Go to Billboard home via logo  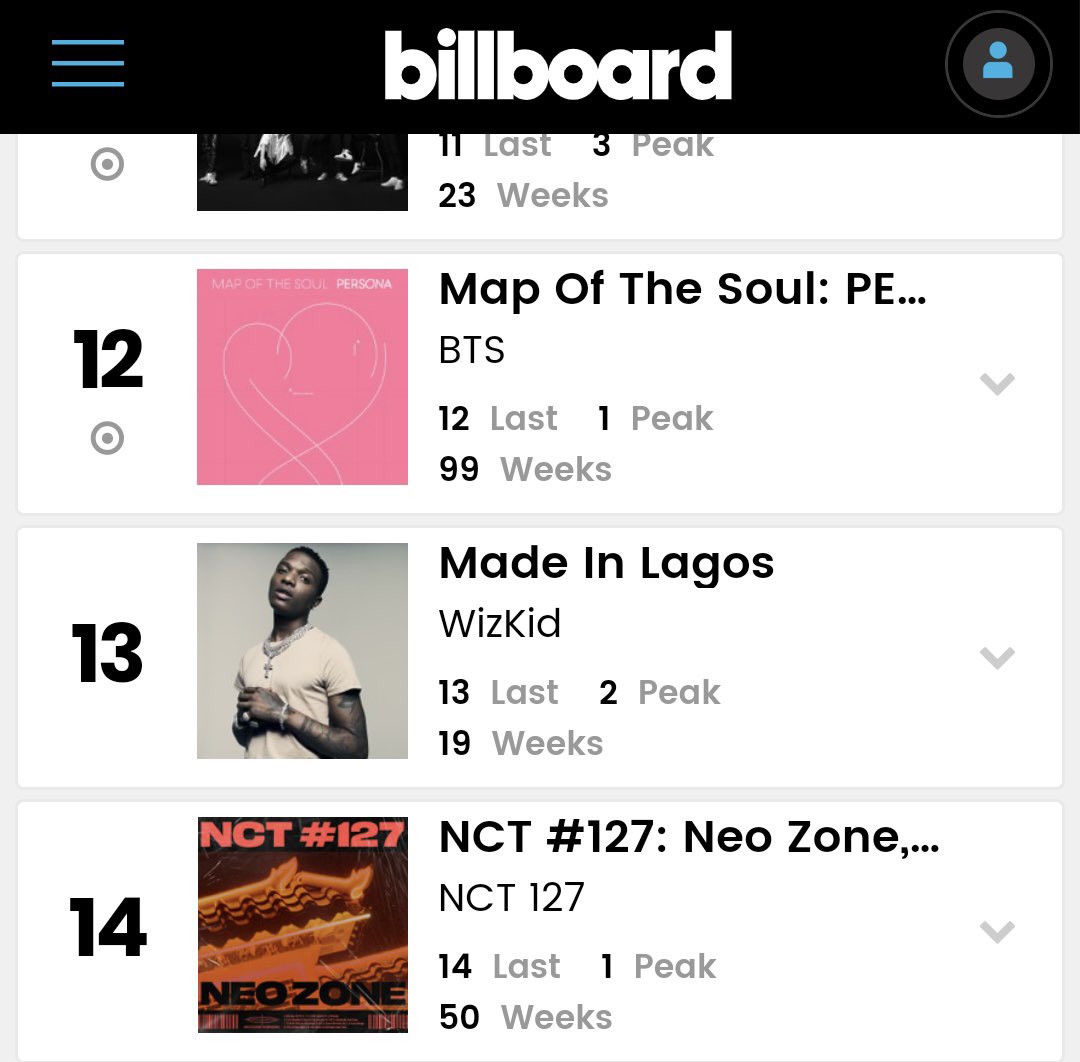click(x=558, y=66)
